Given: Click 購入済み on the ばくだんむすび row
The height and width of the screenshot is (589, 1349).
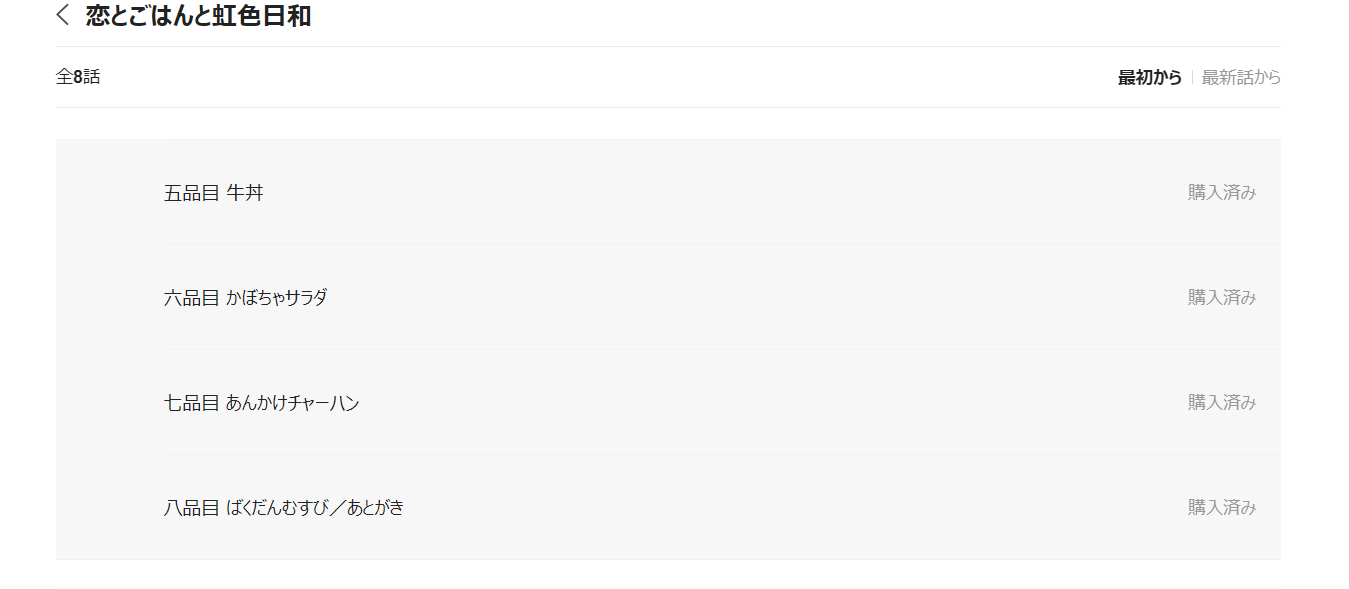Looking at the screenshot, I should click(1221, 508).
